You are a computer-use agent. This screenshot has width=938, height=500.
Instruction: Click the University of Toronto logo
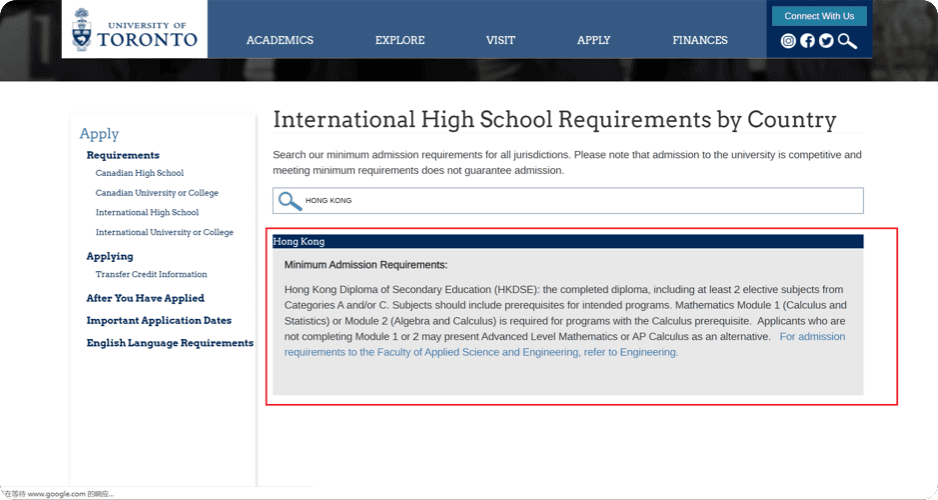pos(135,29)
